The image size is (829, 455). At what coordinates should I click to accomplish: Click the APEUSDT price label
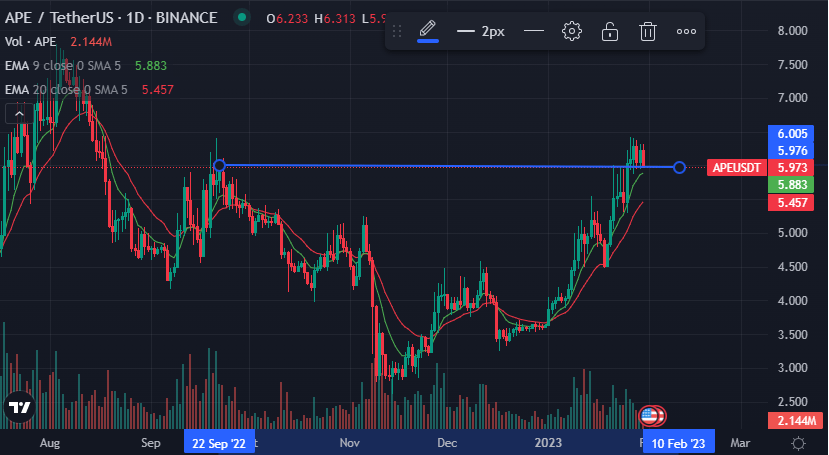[736, 168]
